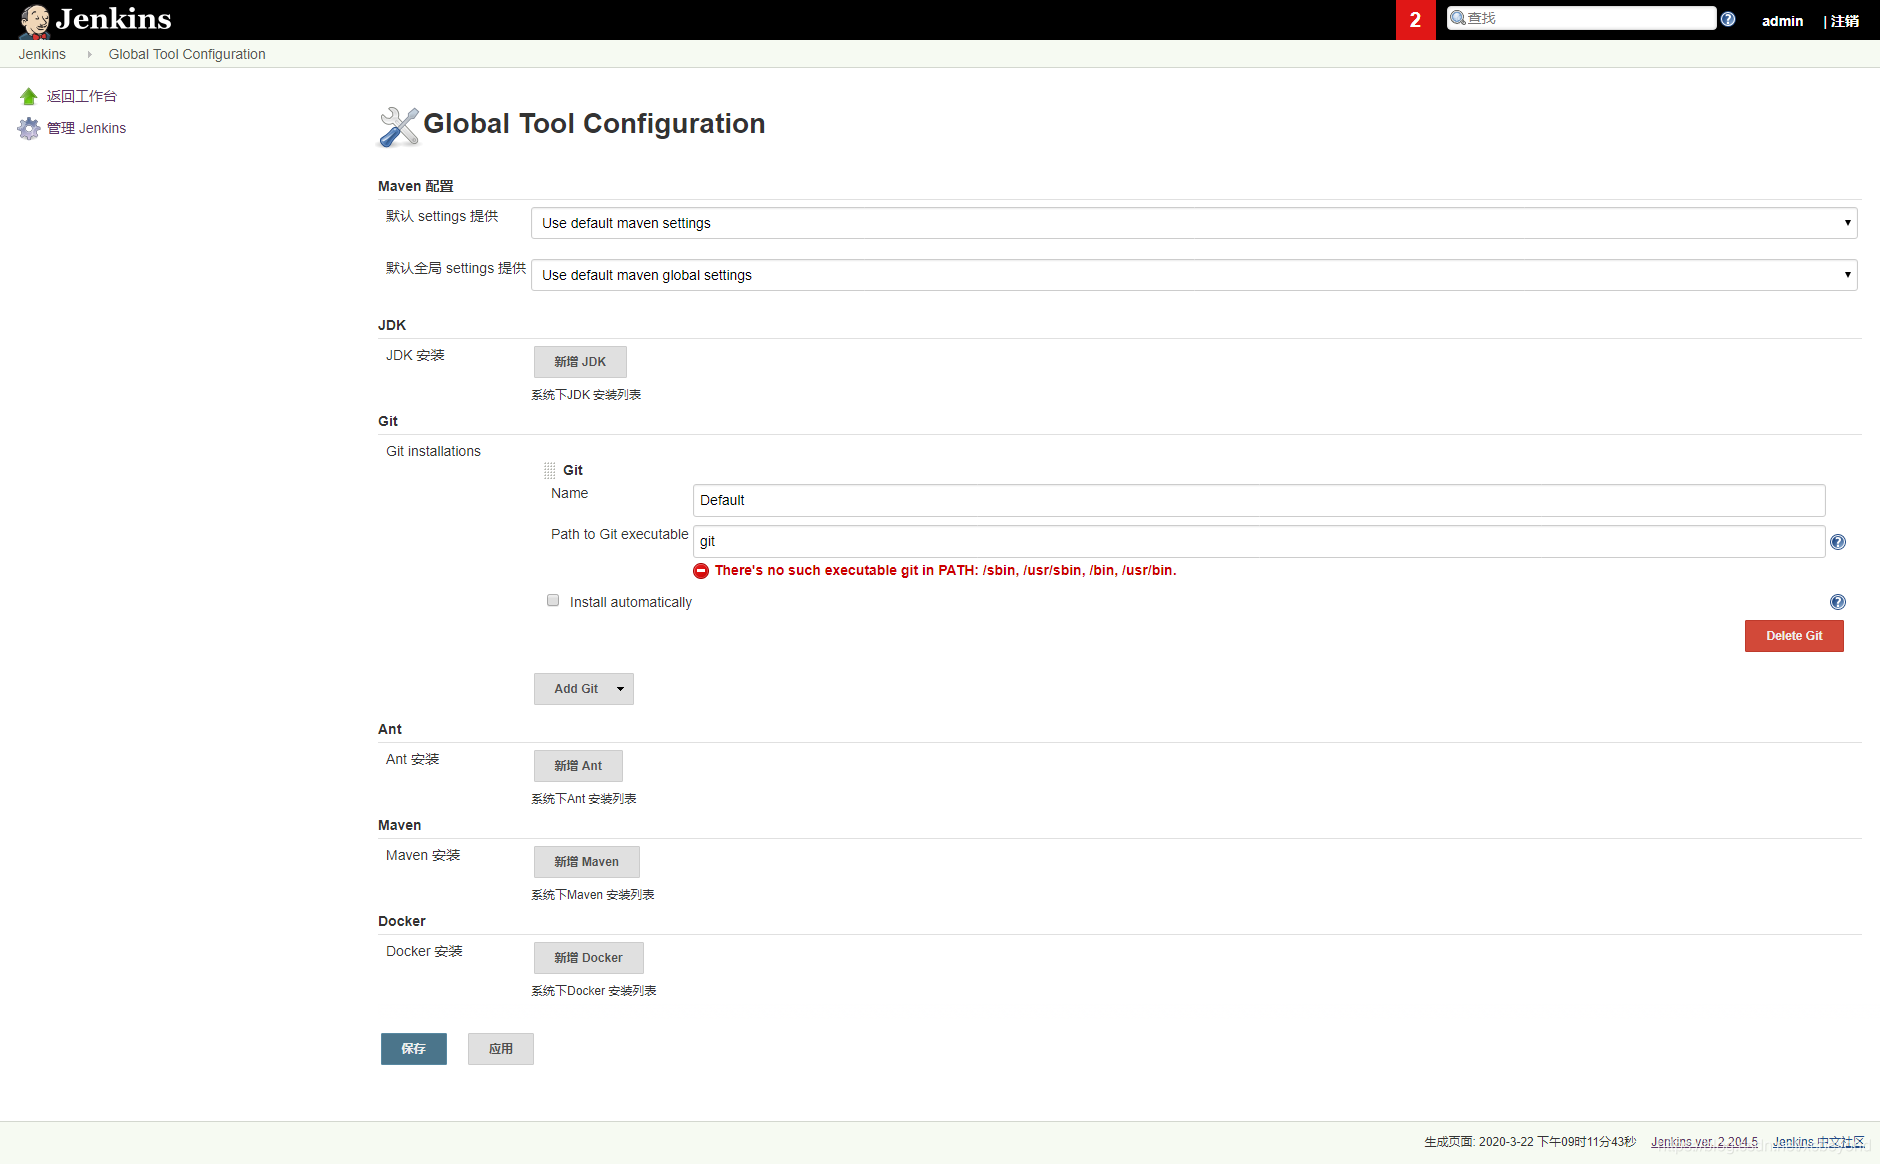Click the 系统下Maven 安装列表 text

[x=593, y=895]
